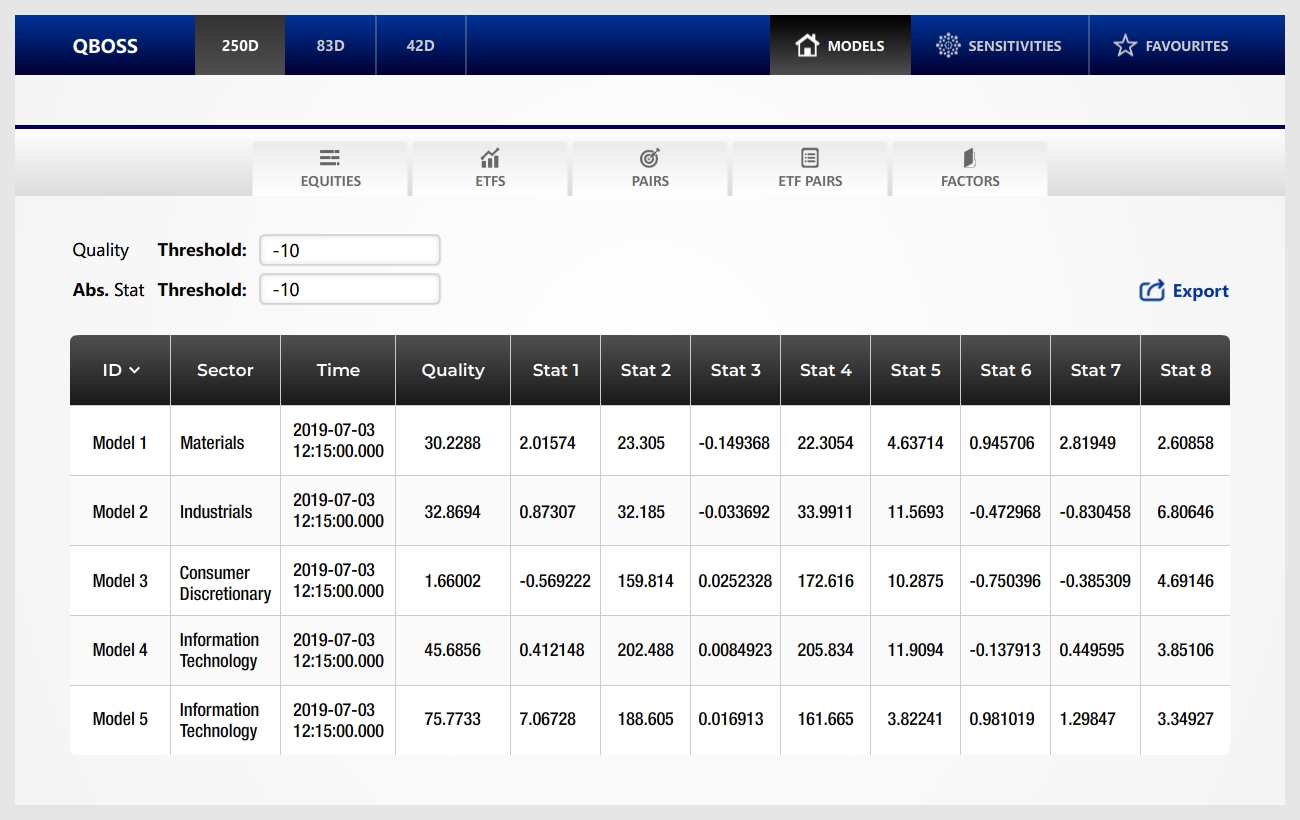Focus the Quality Threshold input field
Screen dimensions: 1300x820
point(349,250)
